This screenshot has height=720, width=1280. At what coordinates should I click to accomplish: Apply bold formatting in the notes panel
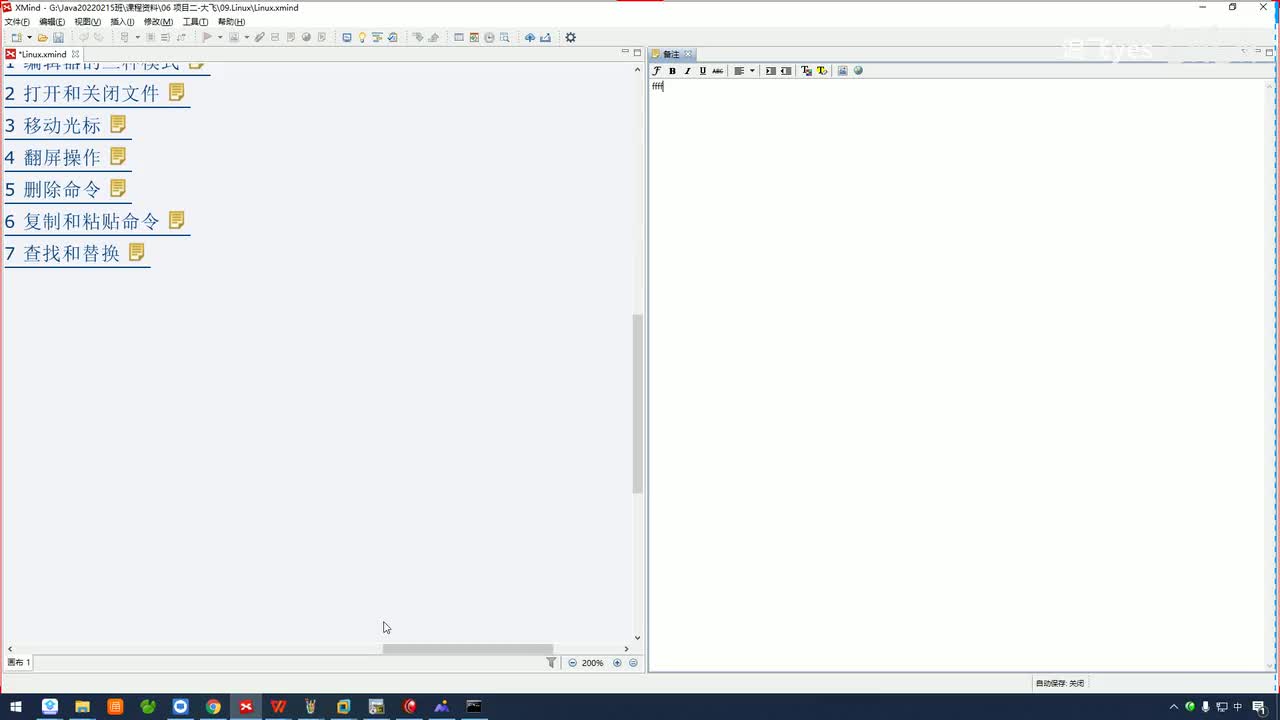click(x=672, y=71)
